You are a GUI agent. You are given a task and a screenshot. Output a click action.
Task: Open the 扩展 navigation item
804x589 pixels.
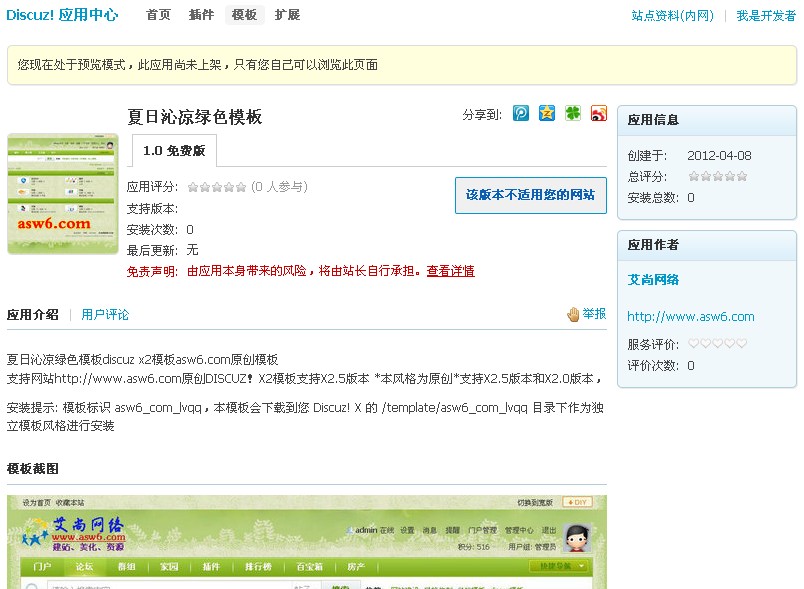click(x=287, y=15)
